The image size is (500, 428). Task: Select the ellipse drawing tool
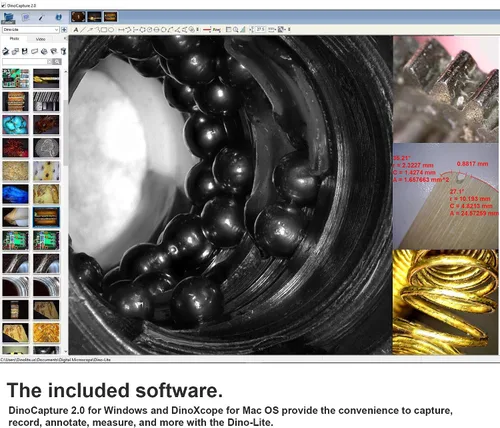click(111, 30)
